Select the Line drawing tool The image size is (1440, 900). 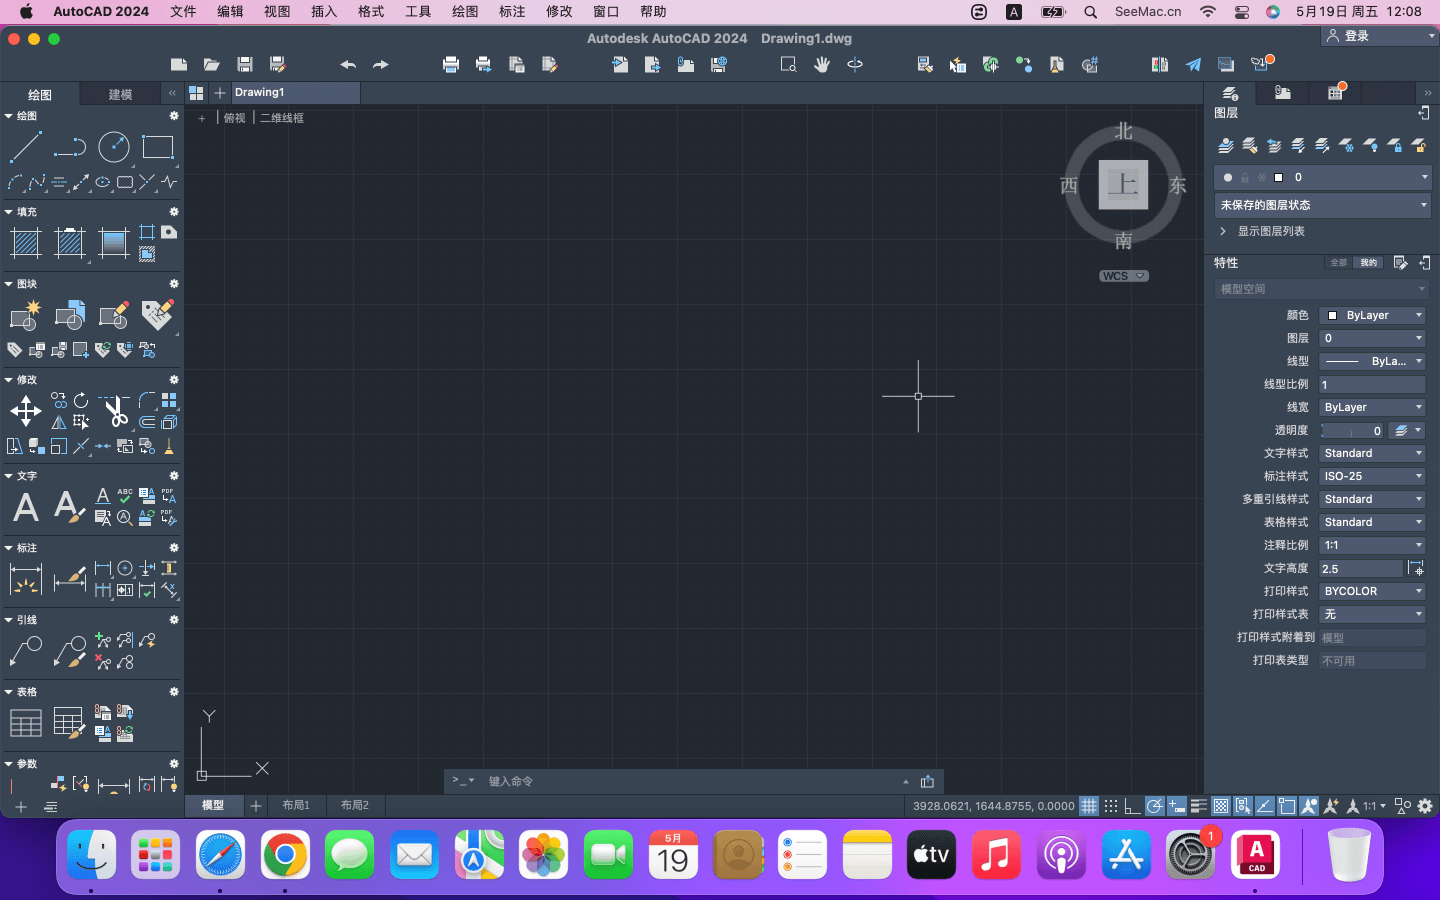click(25, 147)
